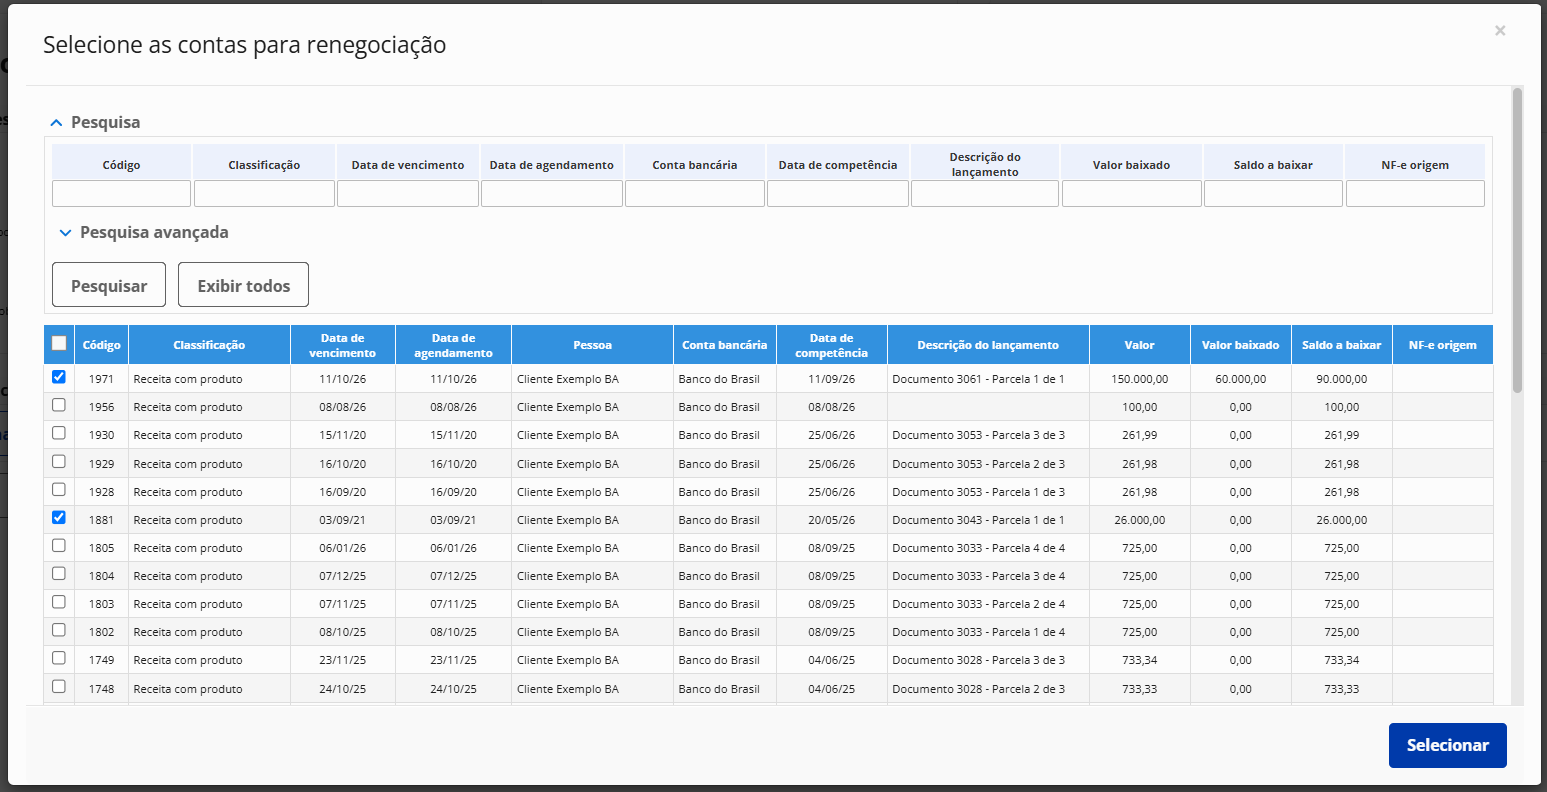Click the Pesquisar button
Image resolution: width=1547 pixels, height=792 pixels.
tap(109, 285)
